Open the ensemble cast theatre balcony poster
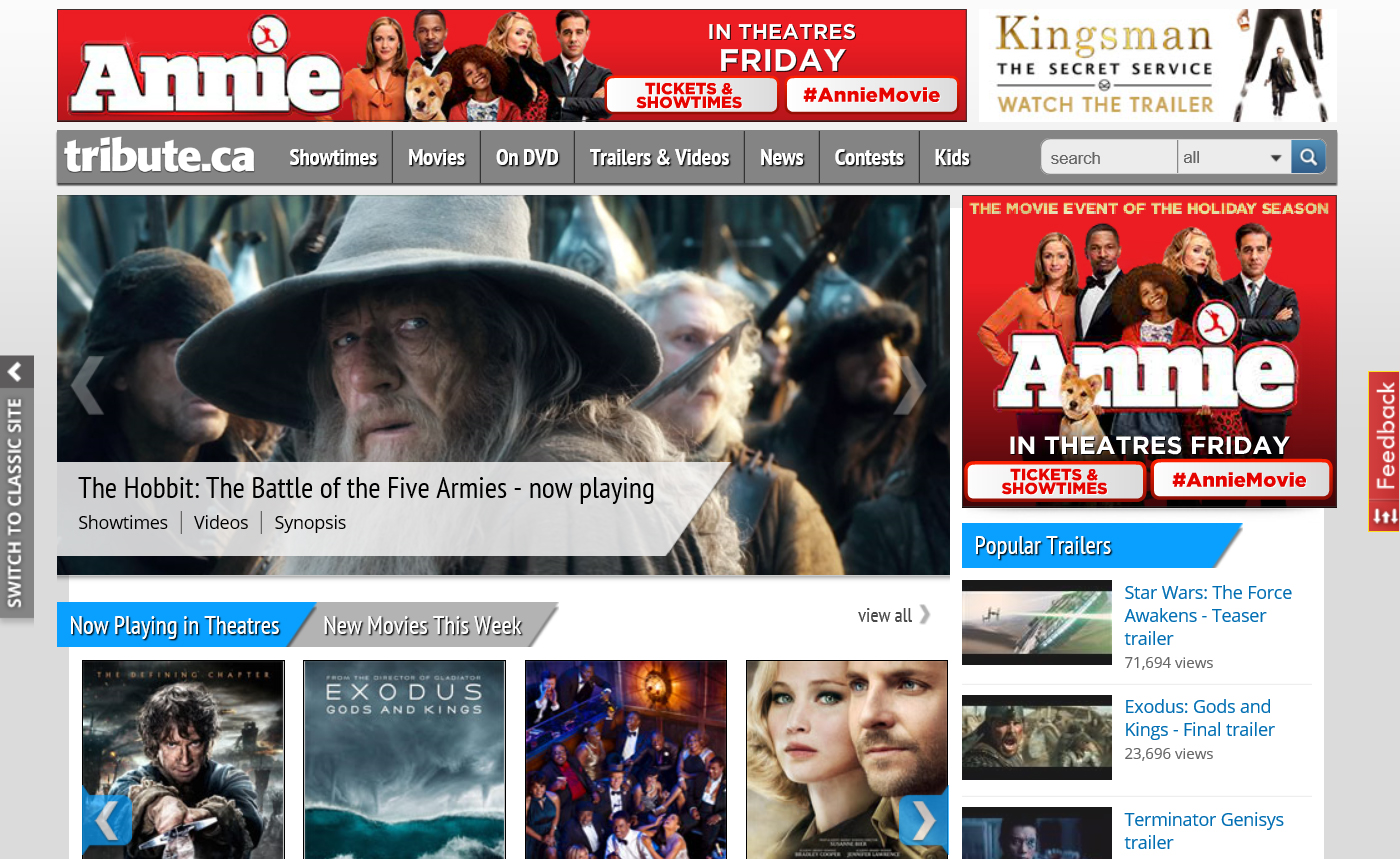1400x859 pixels. tap(626, 760)
